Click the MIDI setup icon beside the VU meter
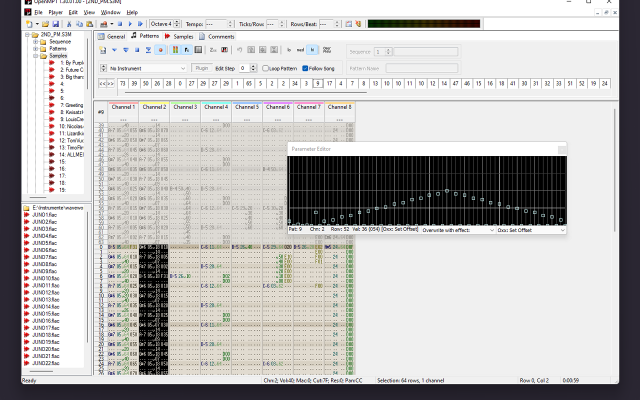 tap(358, 24)
